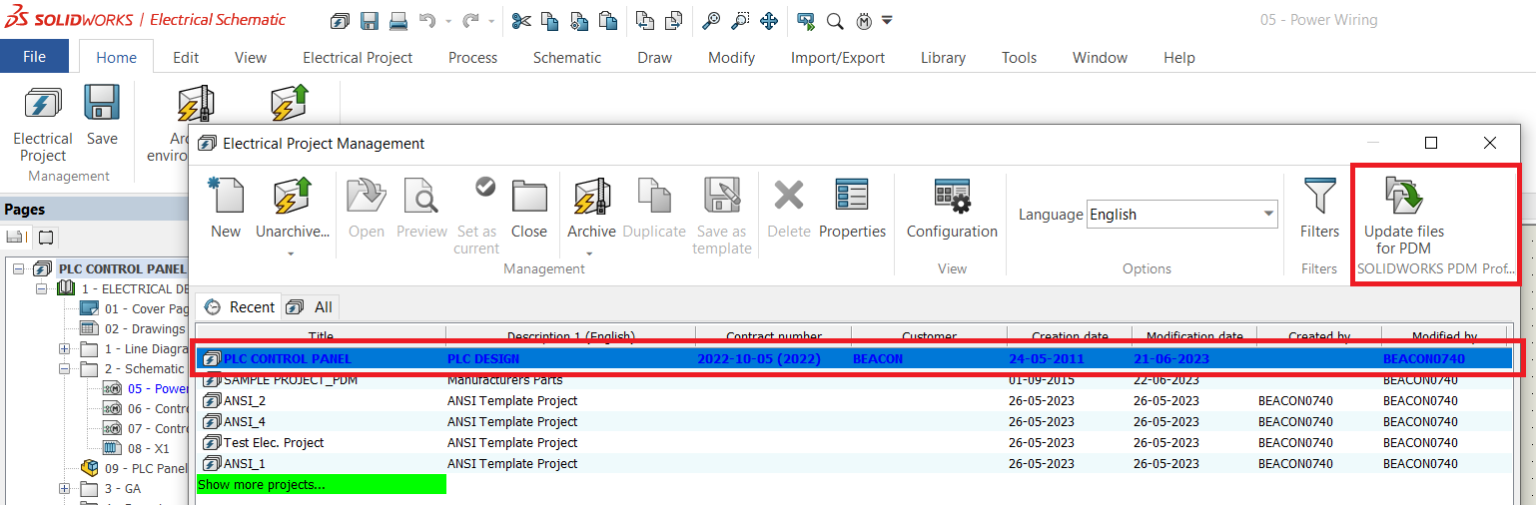Click the Redo arrow in quick access toolbar
Image resolution: width=1536 pixels, height=505 pixels.
click(472, 20)
